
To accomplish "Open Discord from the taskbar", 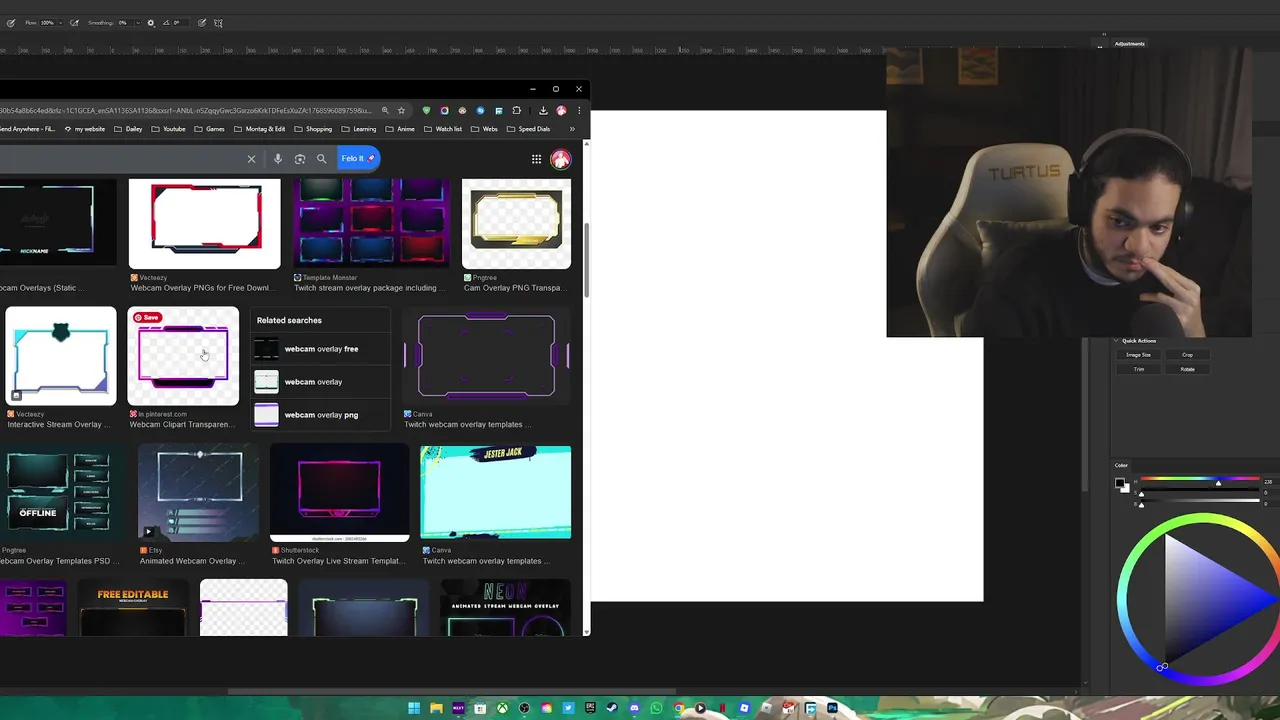I will pyautogui.click(x=634, y=708).
